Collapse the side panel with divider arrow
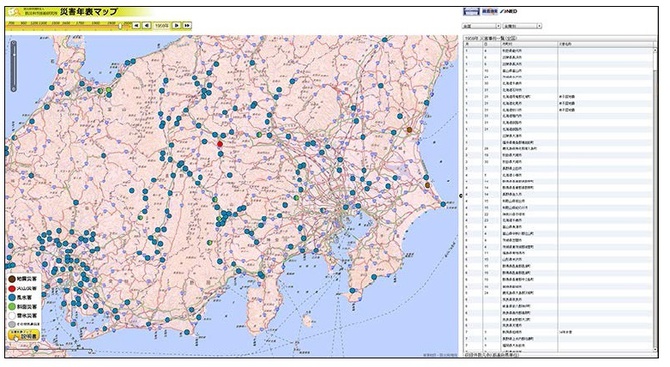This screenshot has width=670, height=367. pyautogui.click(x=461, y=196)
